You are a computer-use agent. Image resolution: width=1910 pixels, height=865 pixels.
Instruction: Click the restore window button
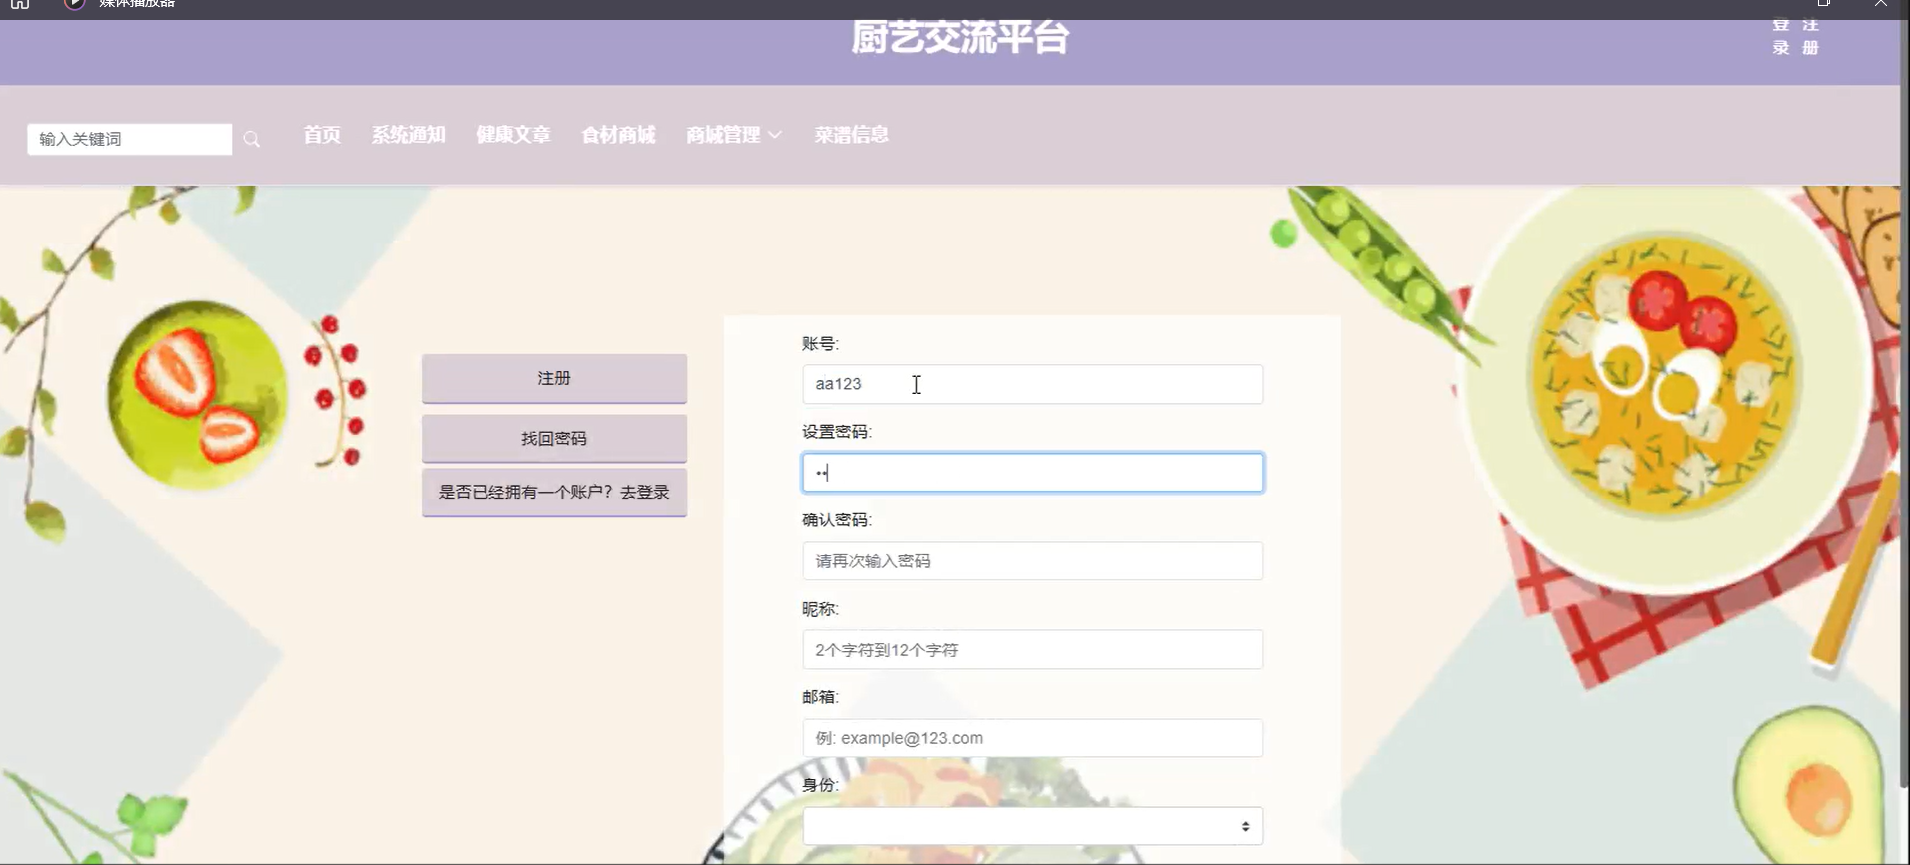pyautogui.click(x=1824, y=3)
